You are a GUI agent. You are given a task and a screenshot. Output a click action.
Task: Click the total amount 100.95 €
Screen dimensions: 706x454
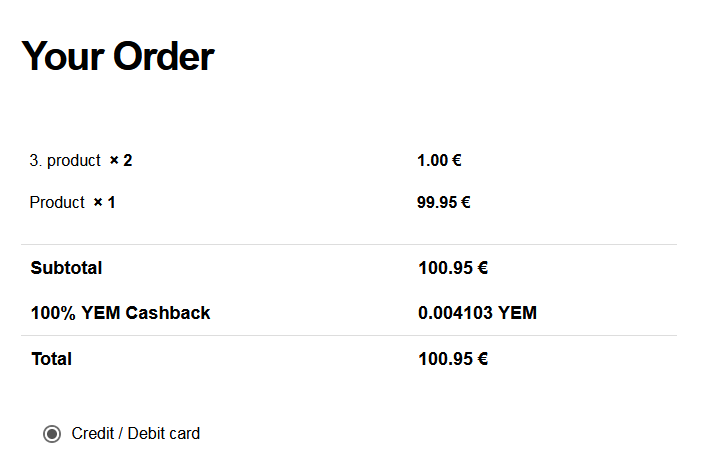(x=453, y=359)
